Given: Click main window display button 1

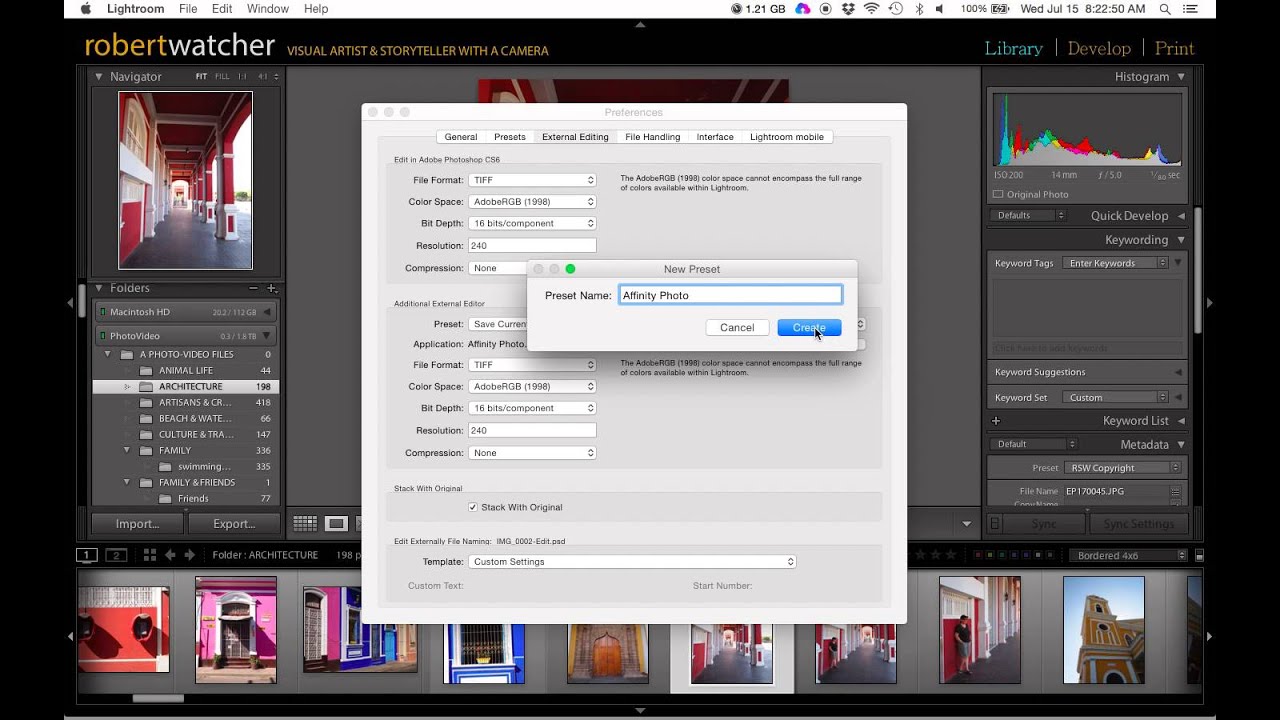Looking at the screenshot, I should pos(87,555).
